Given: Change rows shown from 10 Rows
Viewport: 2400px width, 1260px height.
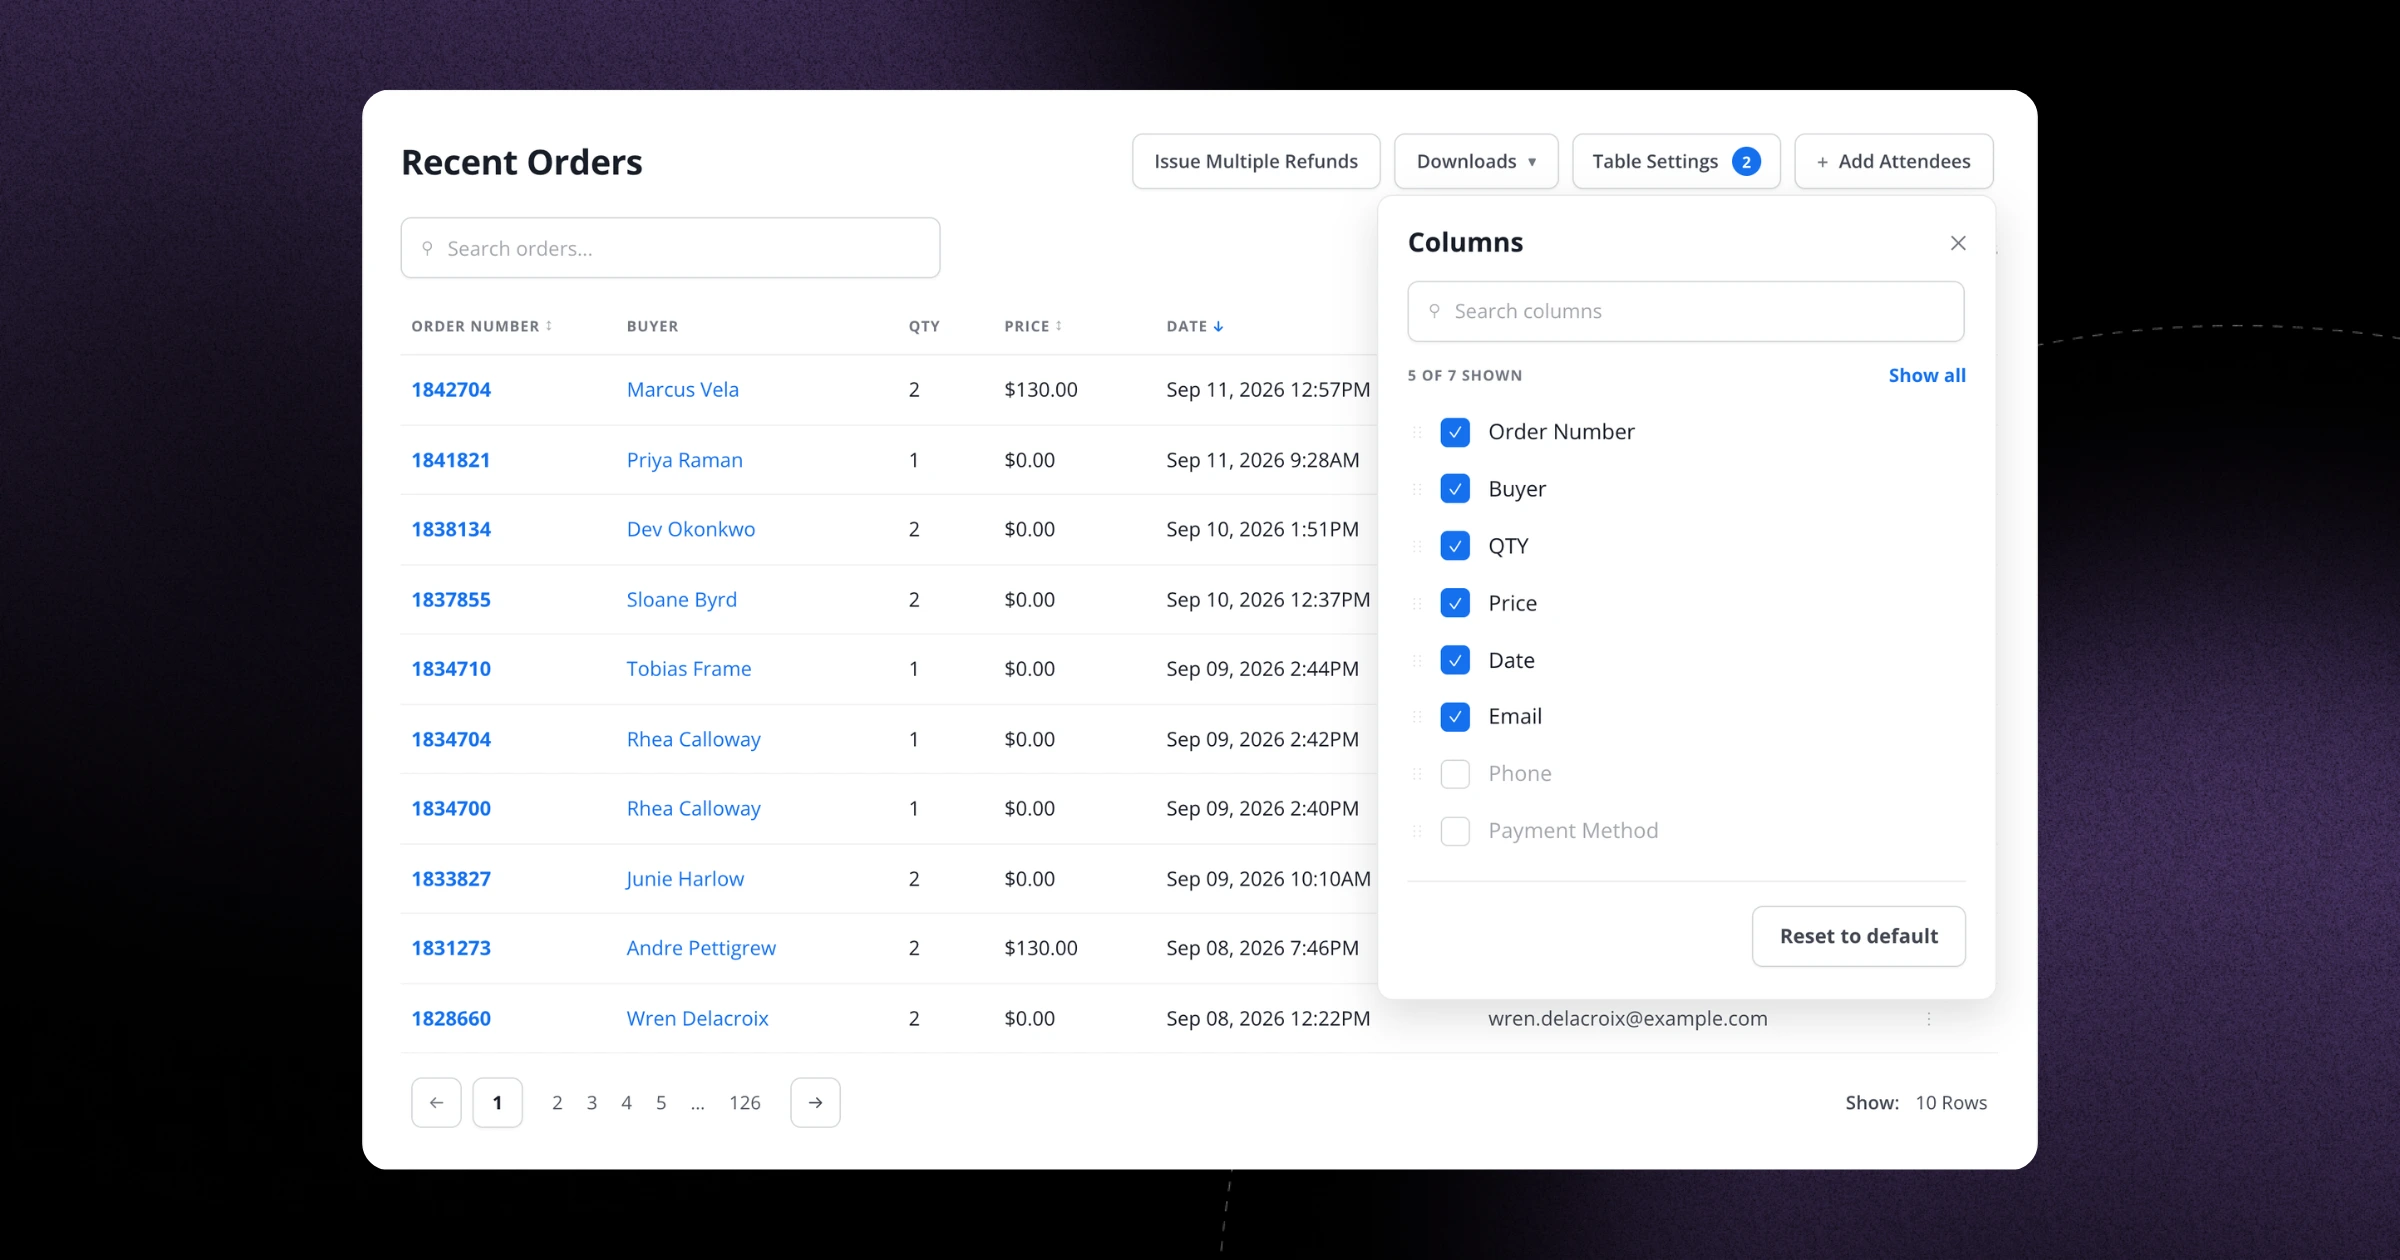Looking at the screenshot, I should tap(1951, 1102).
